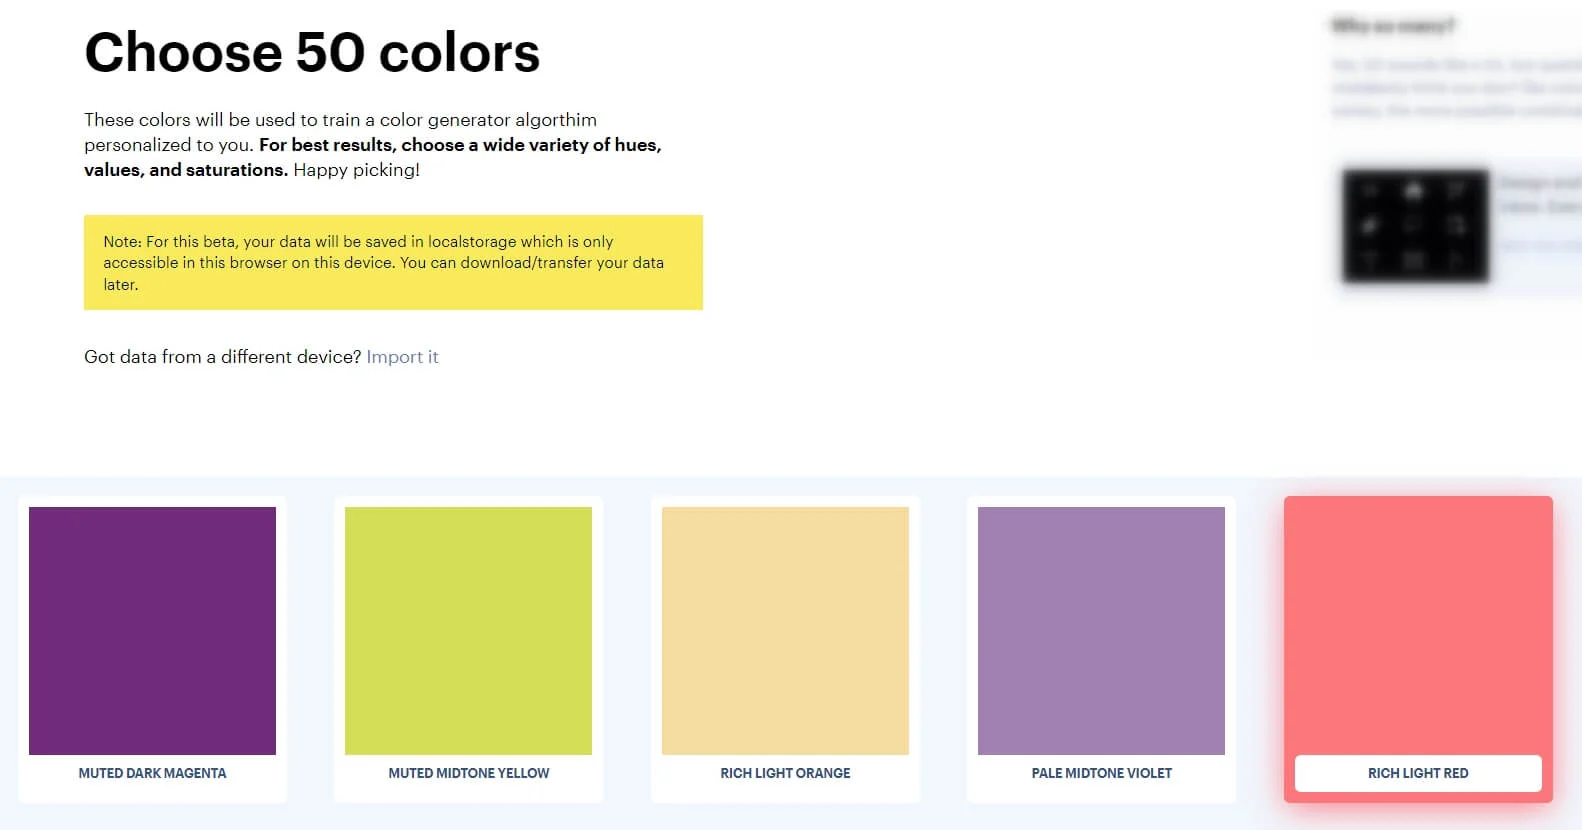Click the yellow localstorage note box
The height and width of the screenshot is (830, 1582).
point(393,262)
